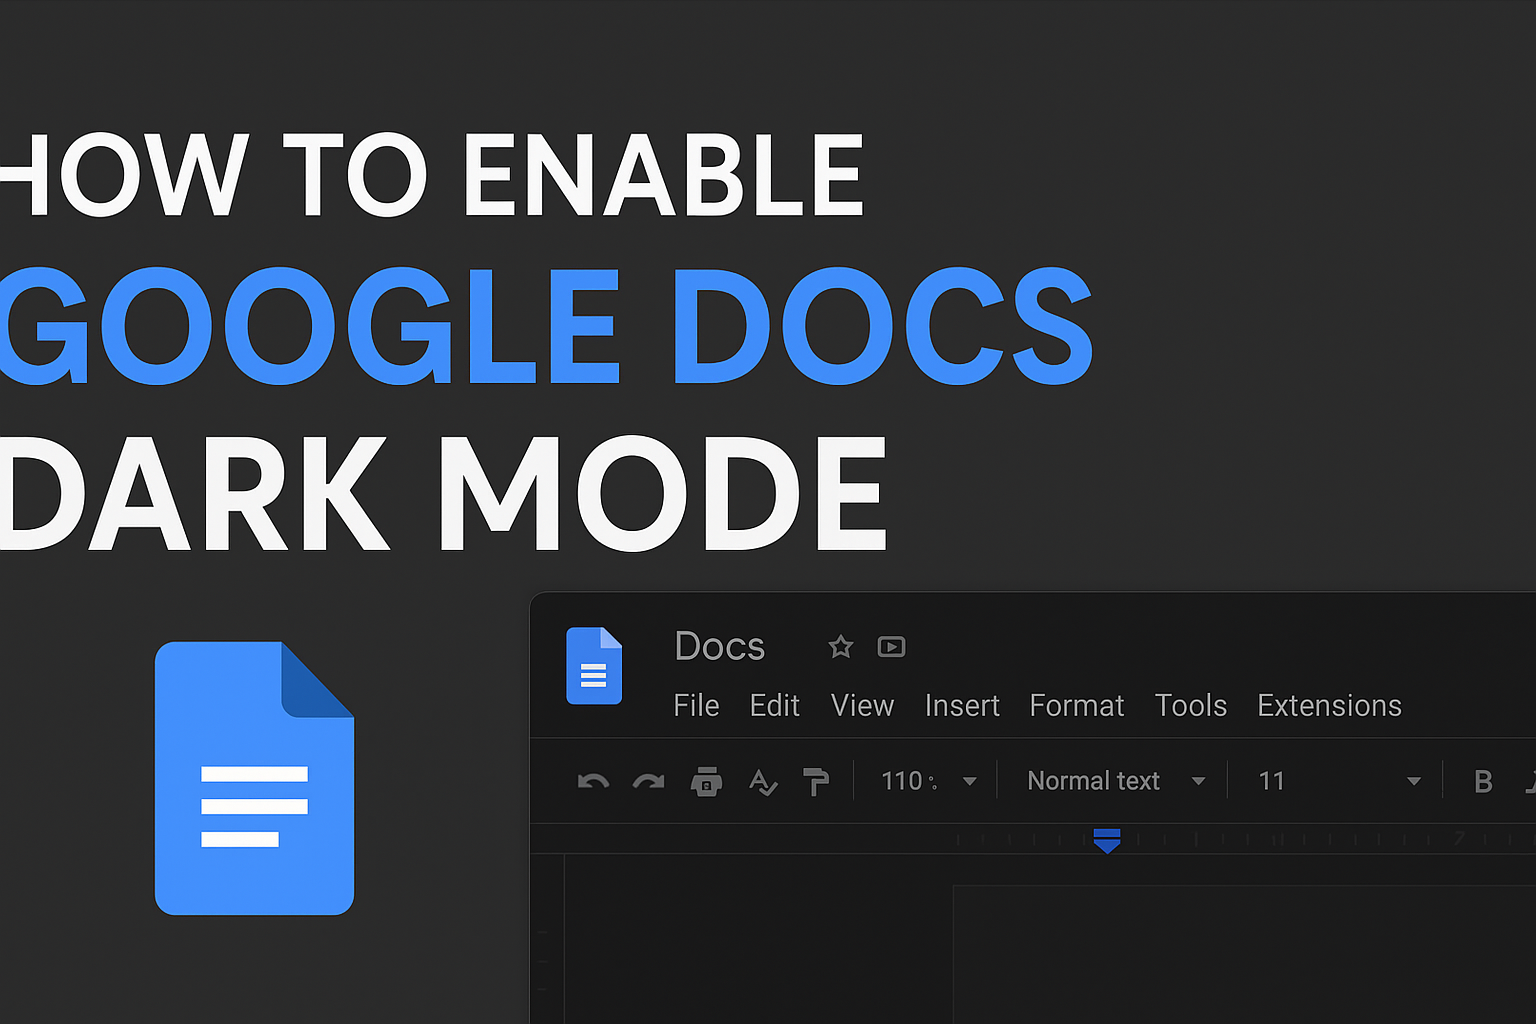Image resolution: width=1536 pixels, height=1024 pixels.
Task: Click the font size value field showing 11
Action: pyautogui.click(x=1272, y=781)
